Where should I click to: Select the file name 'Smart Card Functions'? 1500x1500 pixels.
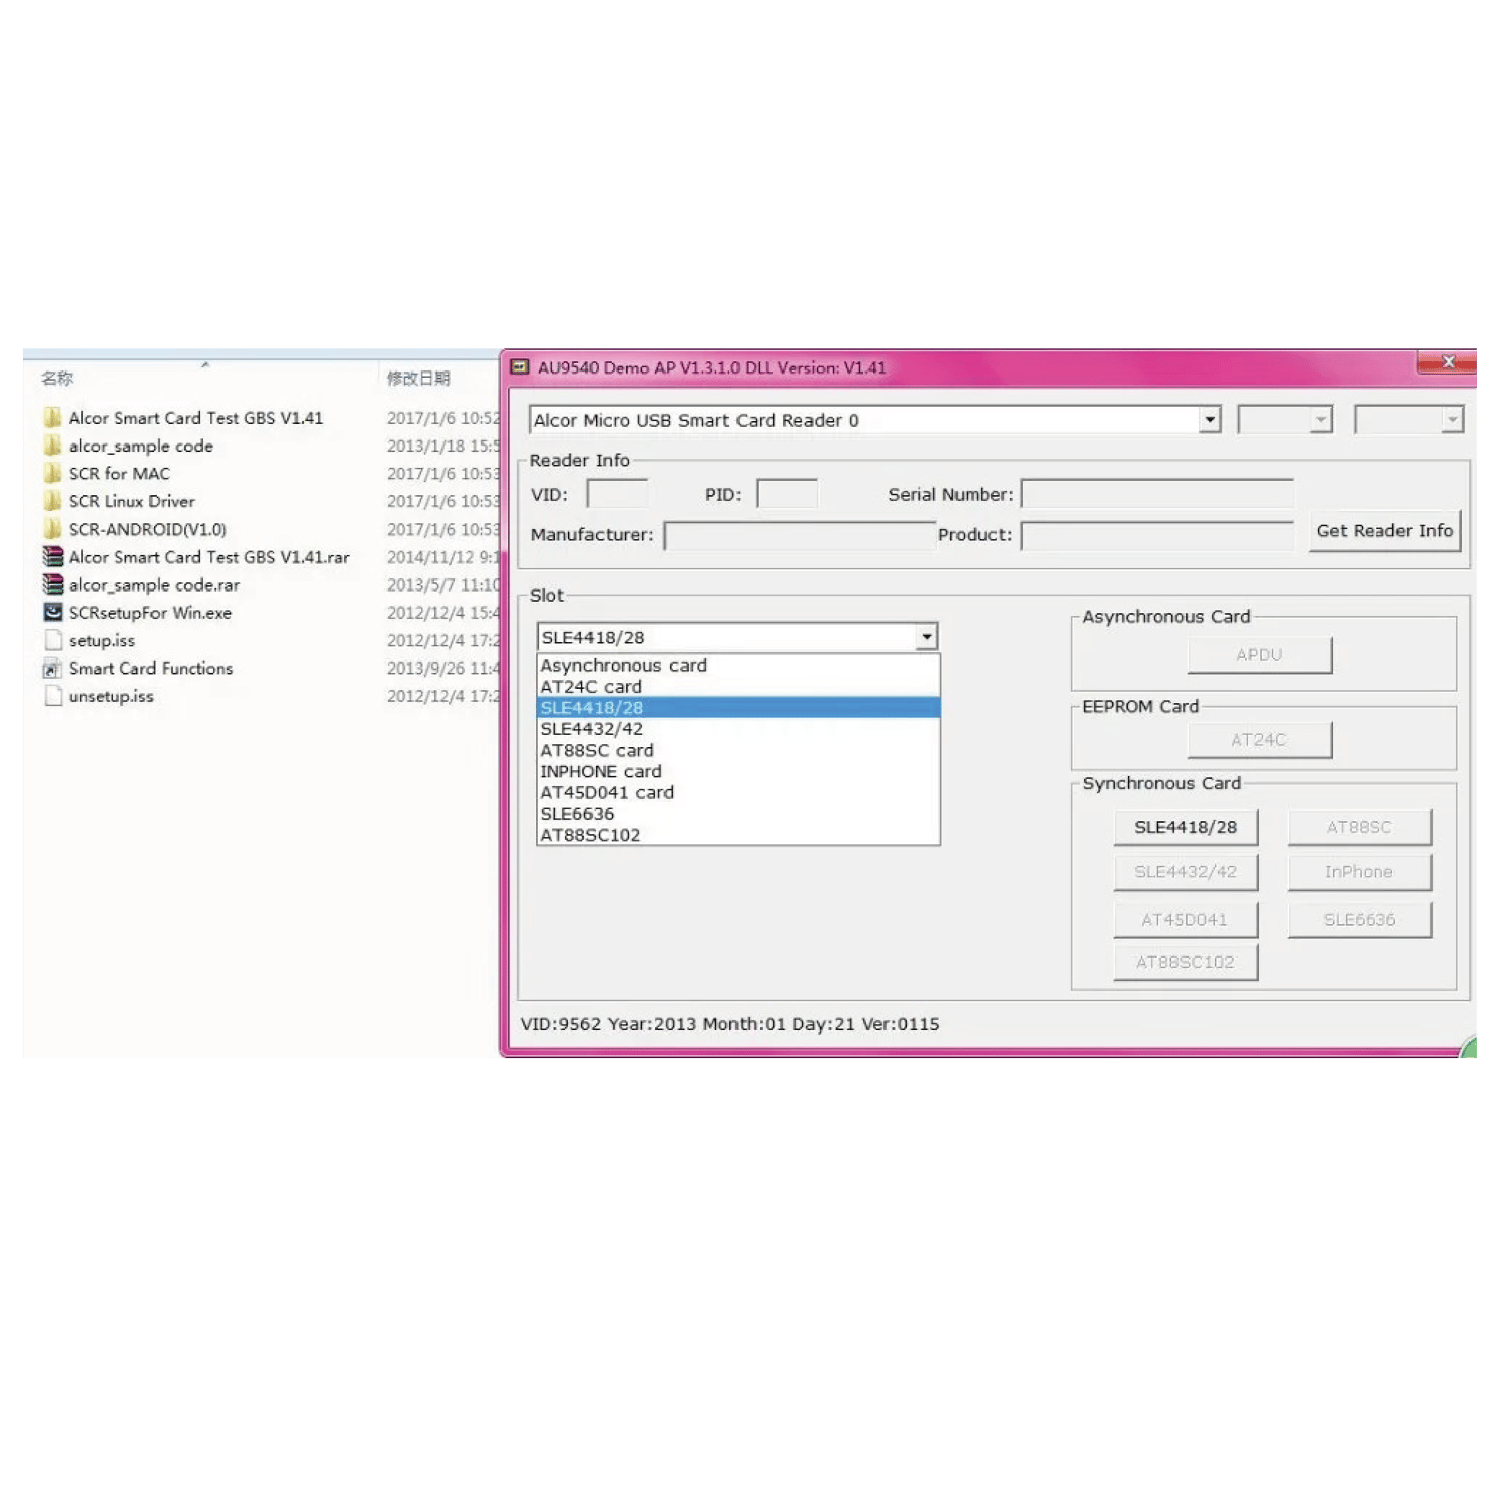151,668
